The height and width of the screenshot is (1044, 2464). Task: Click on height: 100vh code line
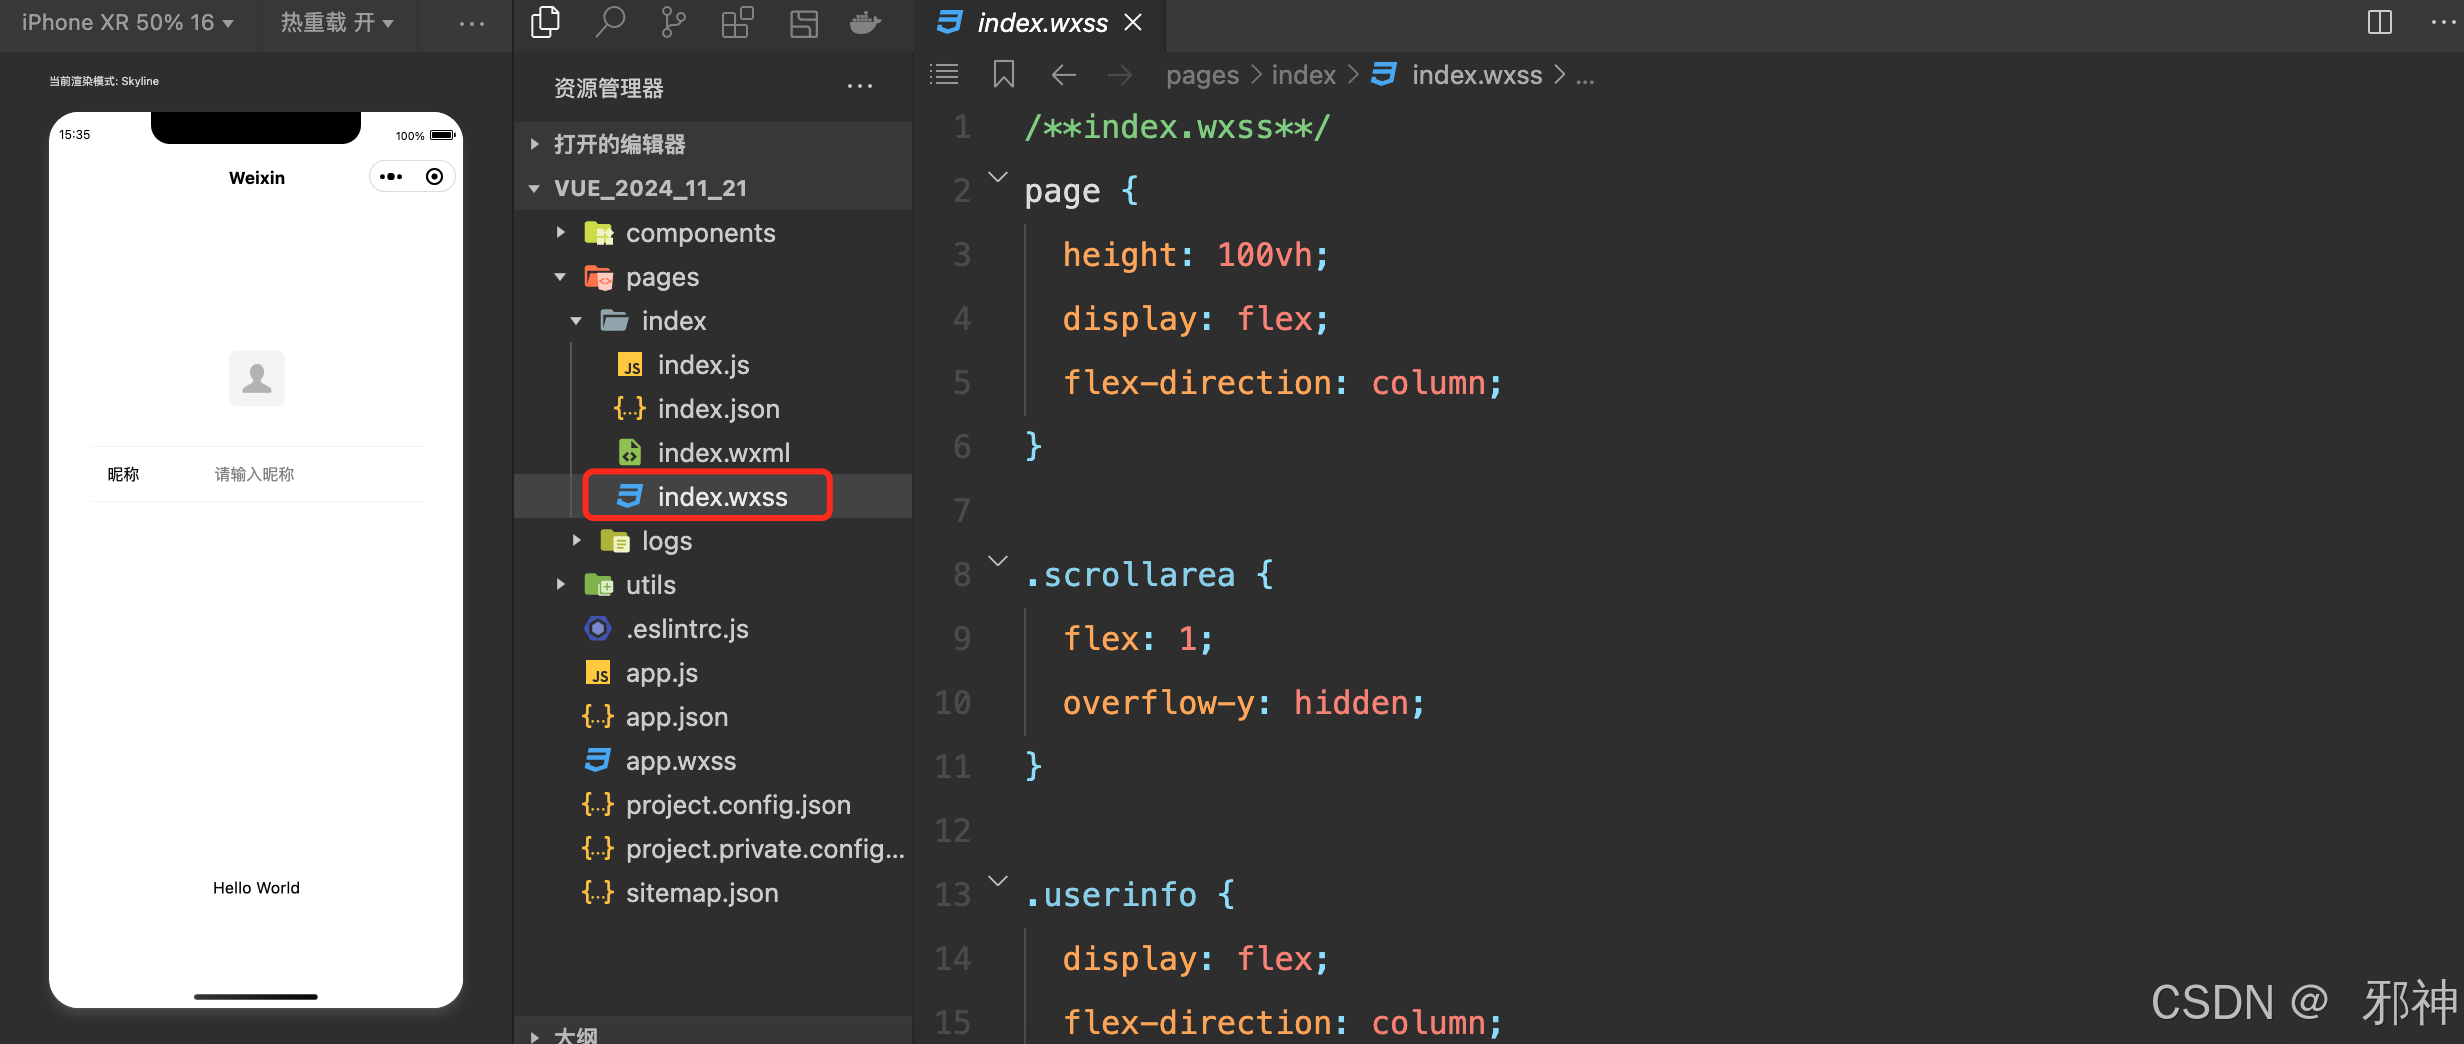click(x=1195, y=254)
